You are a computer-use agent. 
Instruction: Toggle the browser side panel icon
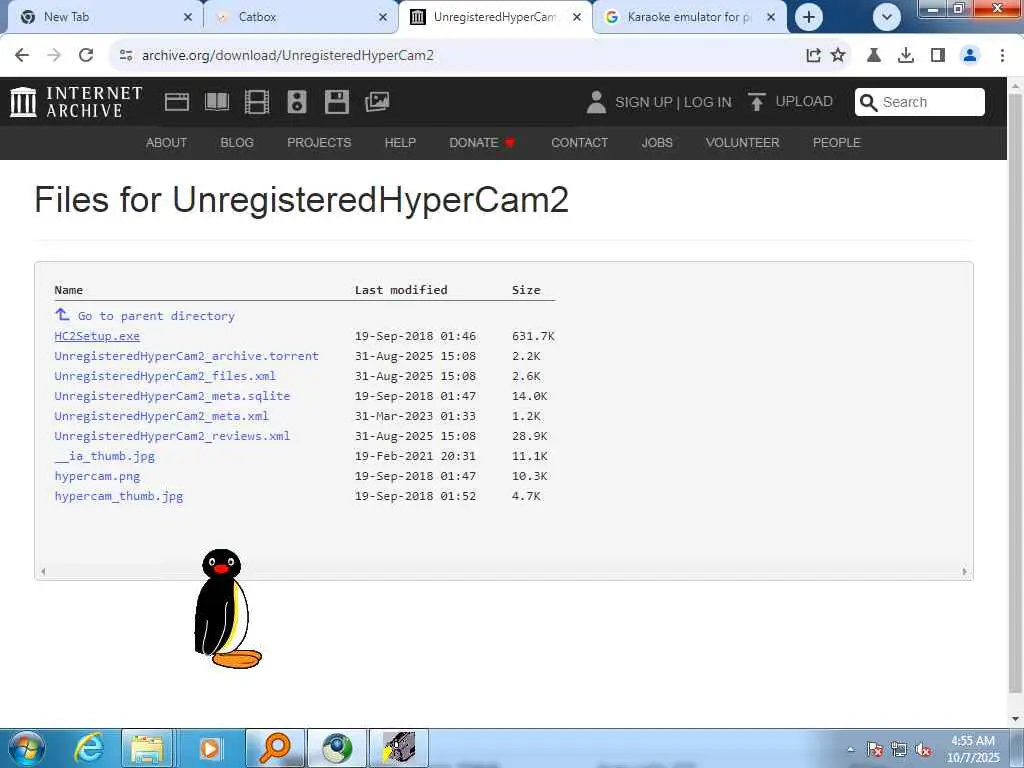[938, 56]
